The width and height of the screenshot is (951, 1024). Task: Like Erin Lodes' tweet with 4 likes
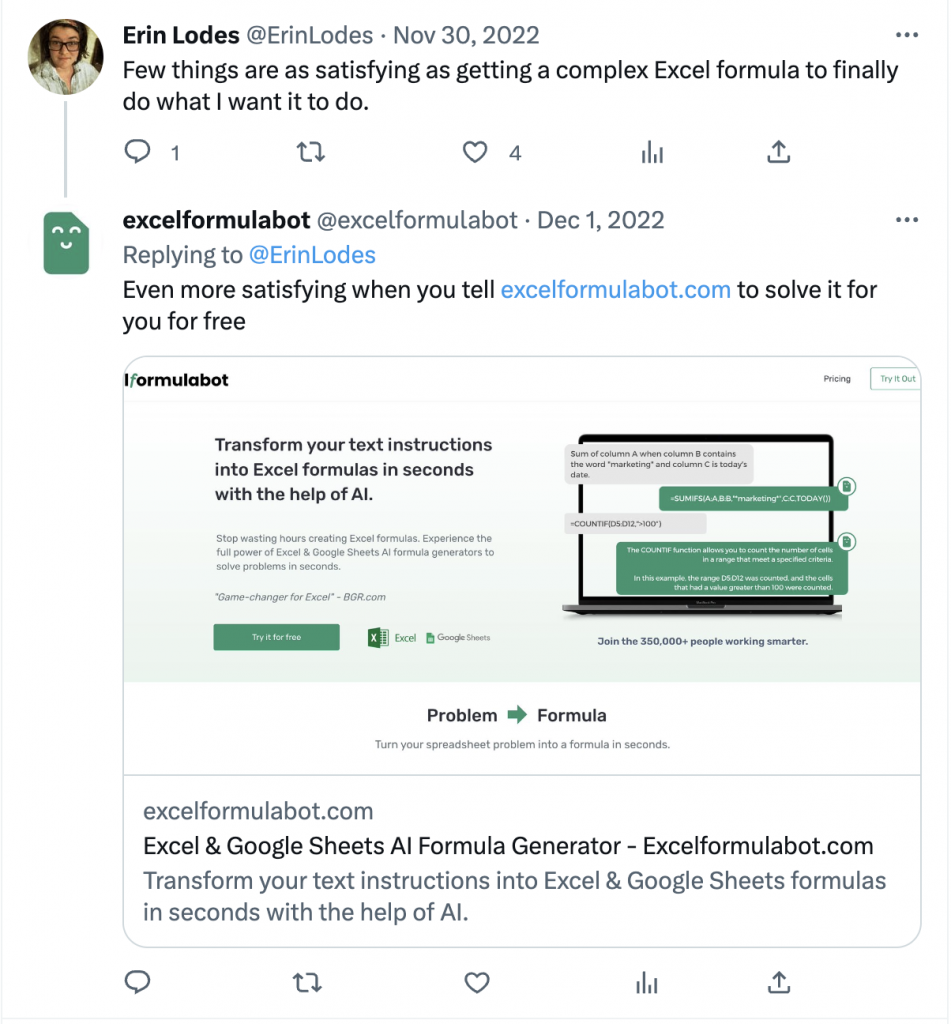click(x=475, y=152)
